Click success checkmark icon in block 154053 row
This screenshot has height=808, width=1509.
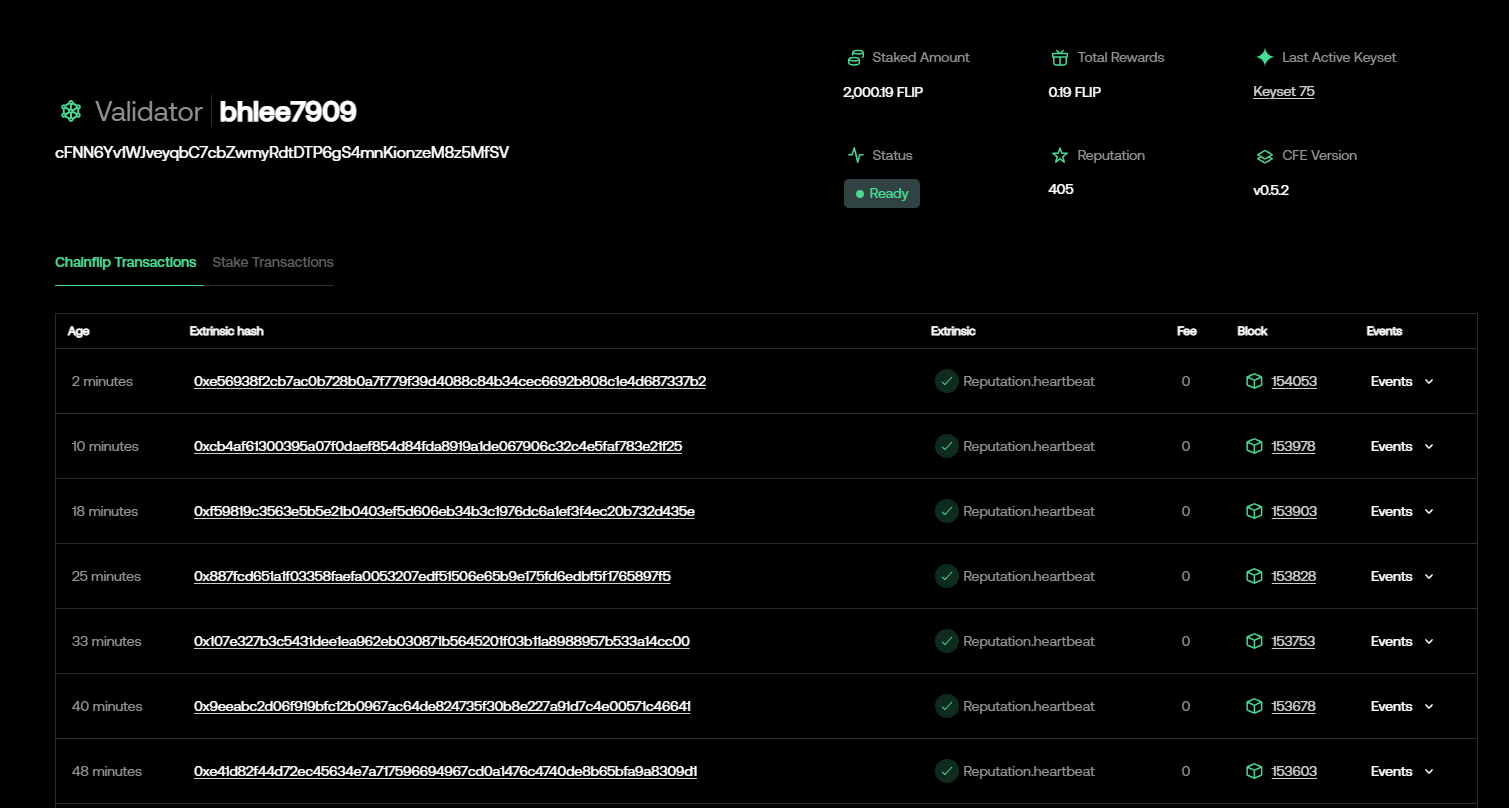click(946, 381)
